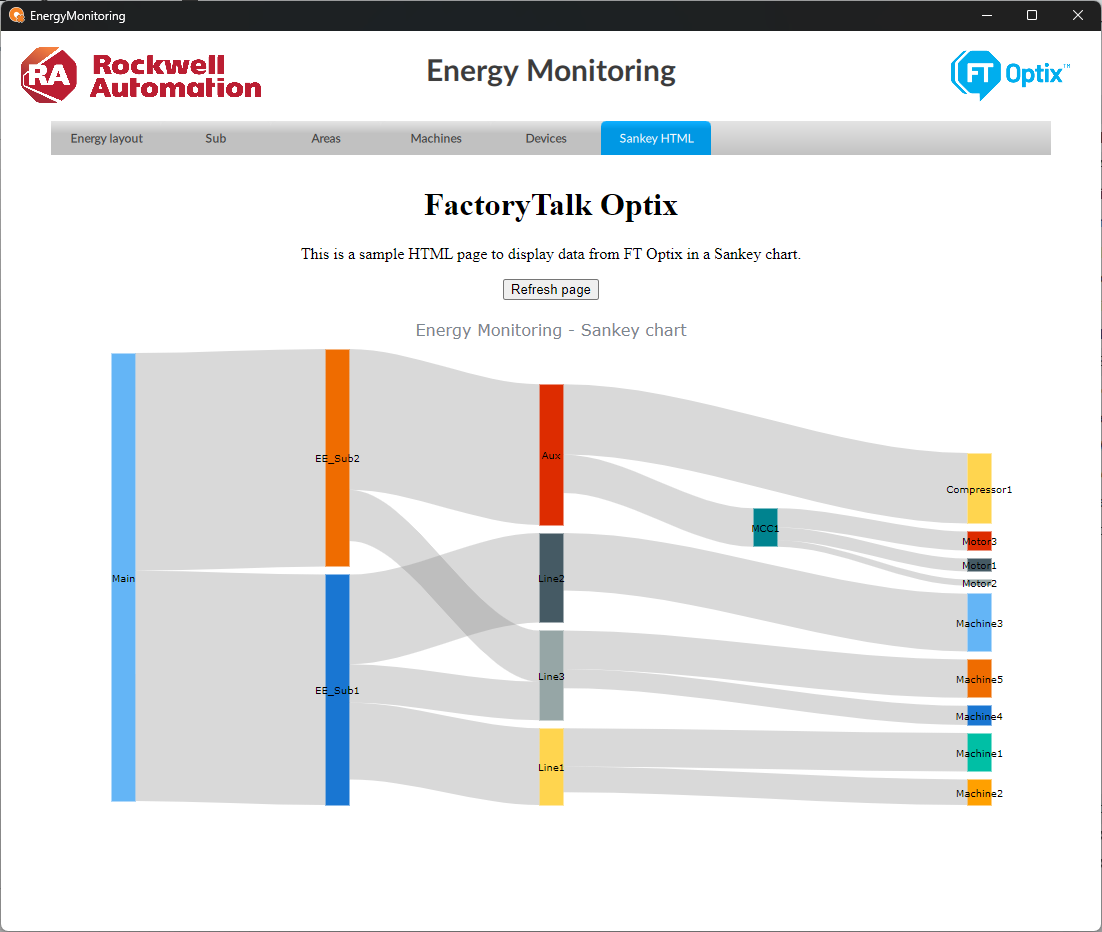
Task: Click the Rockwell Automation logo
Action: pos(141,75)
